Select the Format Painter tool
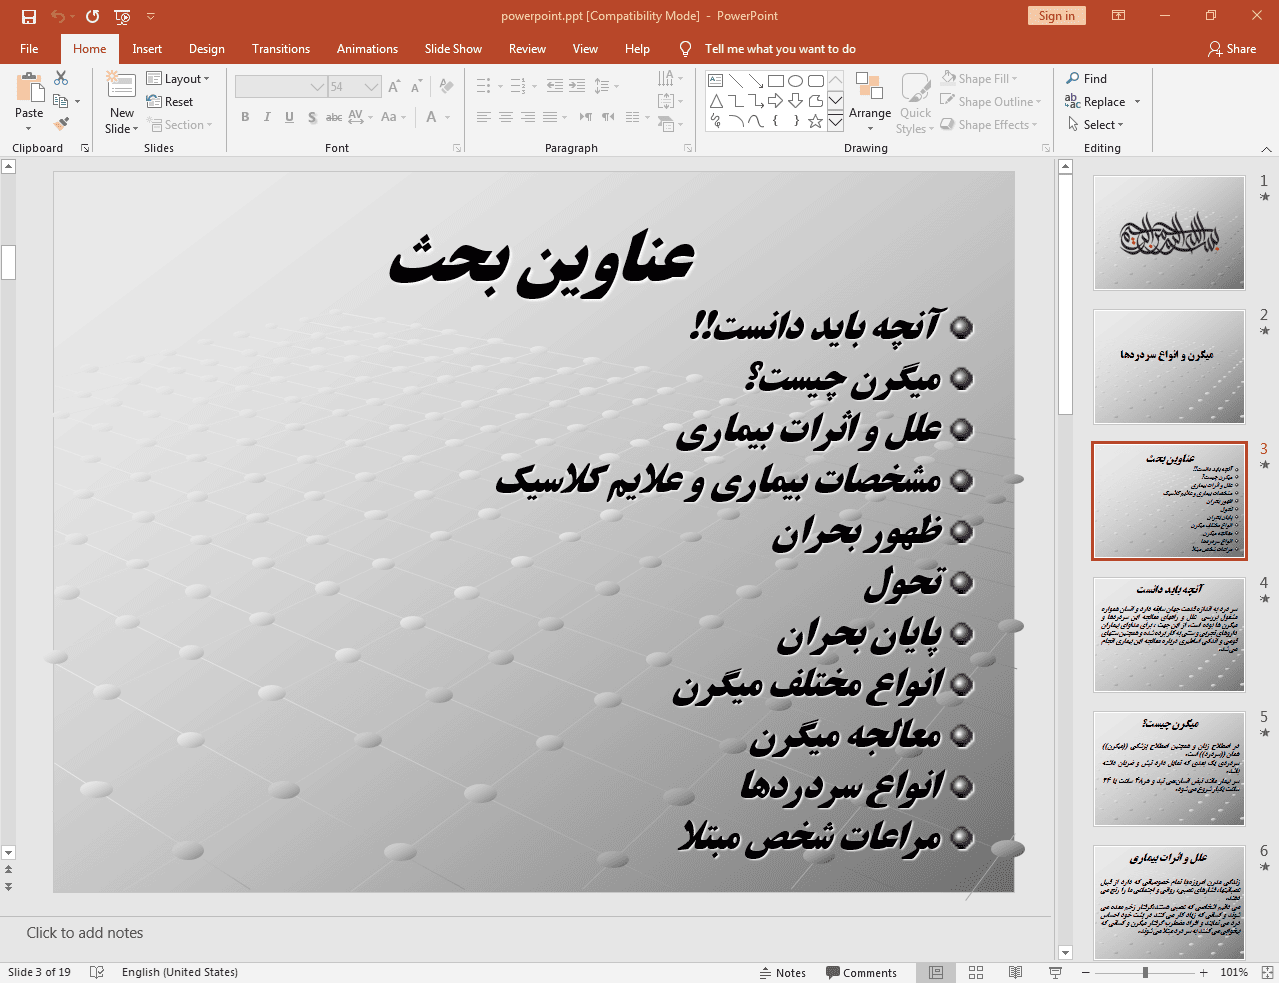Image resolution: width=1279 pixels, height=983 pixels. pyautogui.click(x=61, y=123)
